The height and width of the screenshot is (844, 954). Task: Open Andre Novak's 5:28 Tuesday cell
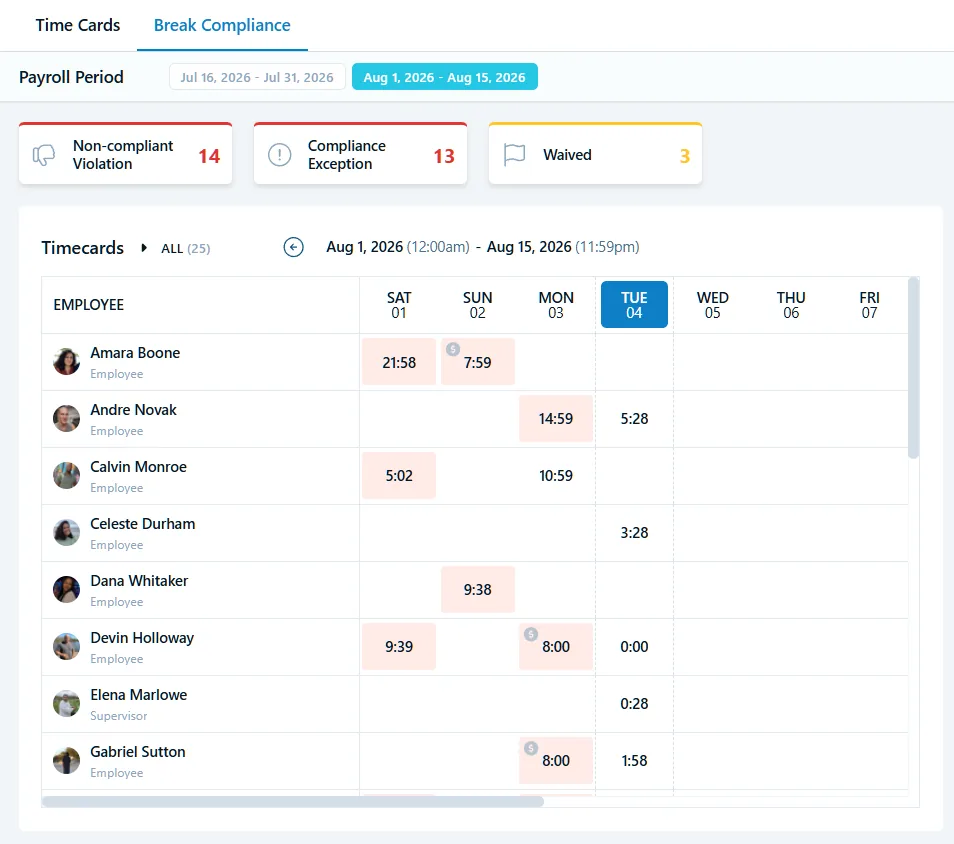coord(634,419)
